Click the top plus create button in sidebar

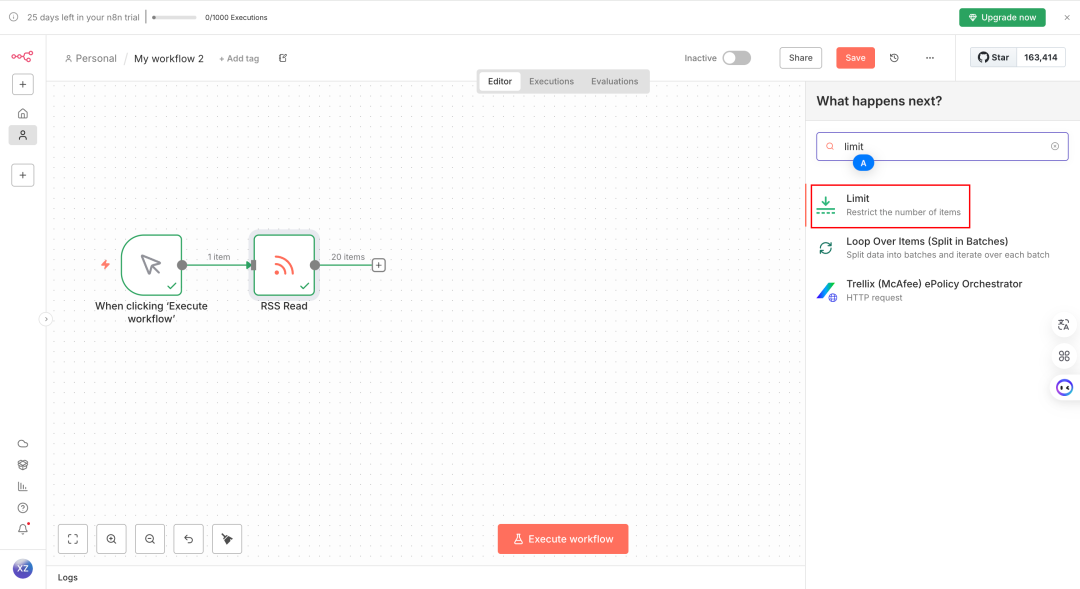(23, 84)
